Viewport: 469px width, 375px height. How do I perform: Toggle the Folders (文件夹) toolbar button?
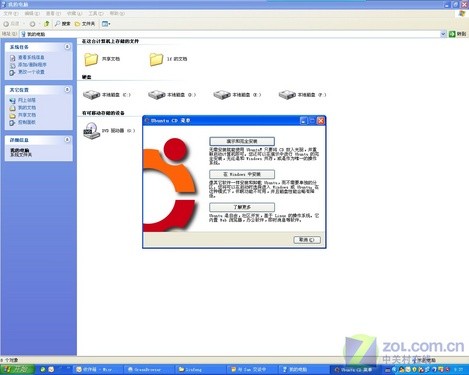(x=85, y=24)
